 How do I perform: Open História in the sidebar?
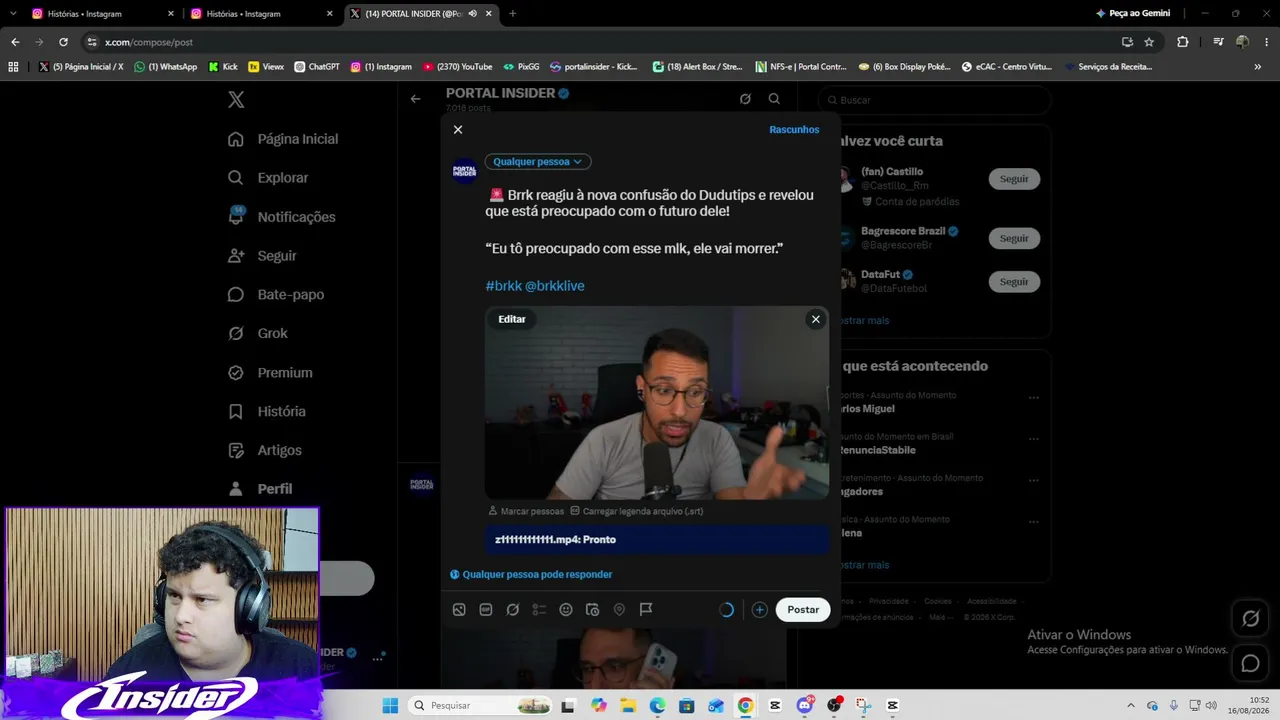[267, 412]
